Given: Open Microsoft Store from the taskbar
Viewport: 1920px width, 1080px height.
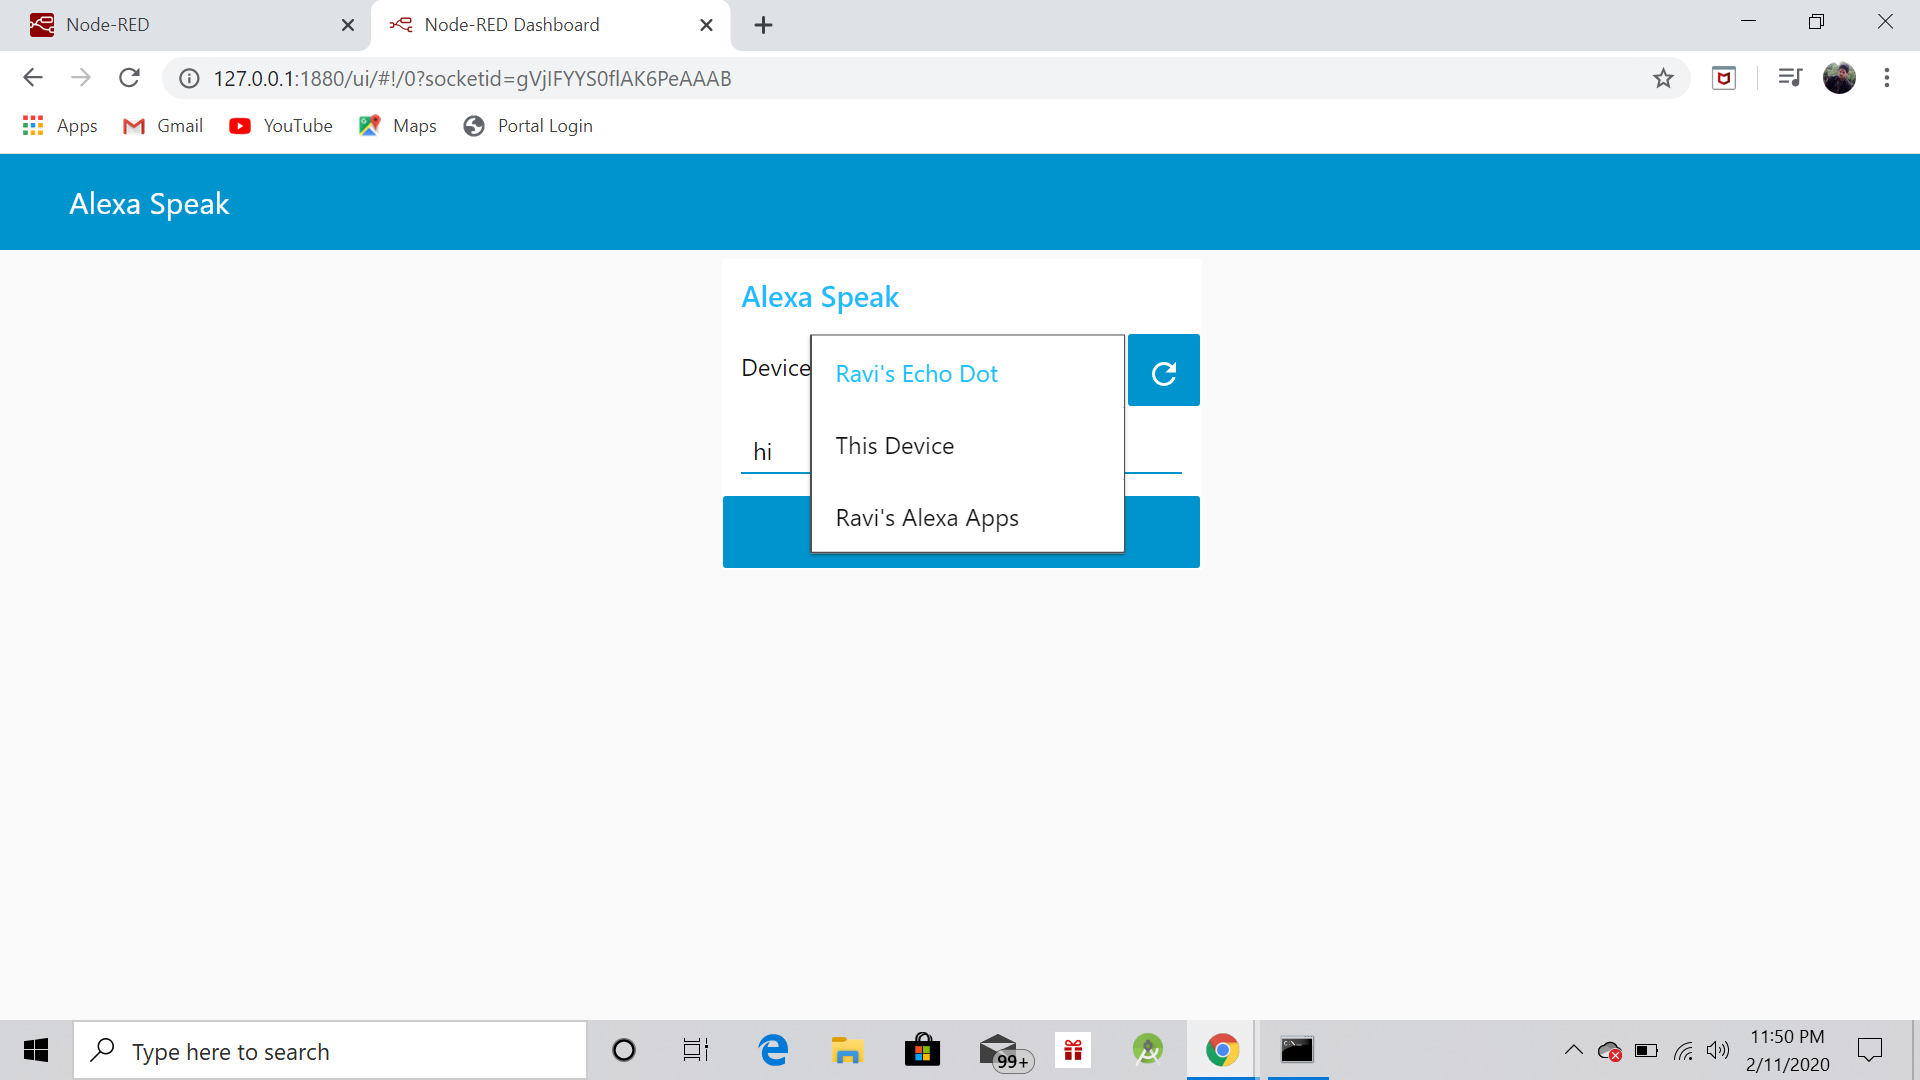Looking at the screenshot, I should [x=922, y=1050].
